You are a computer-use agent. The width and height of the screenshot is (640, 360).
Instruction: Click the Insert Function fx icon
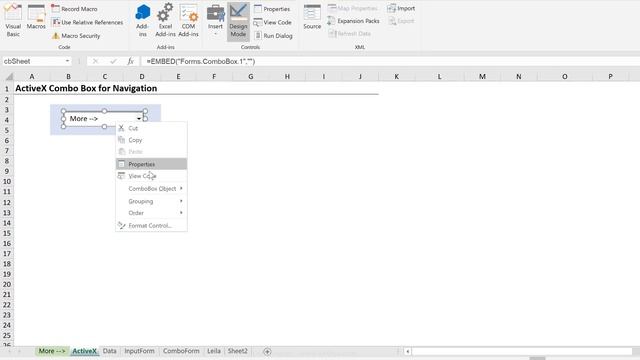pos(130,61)
